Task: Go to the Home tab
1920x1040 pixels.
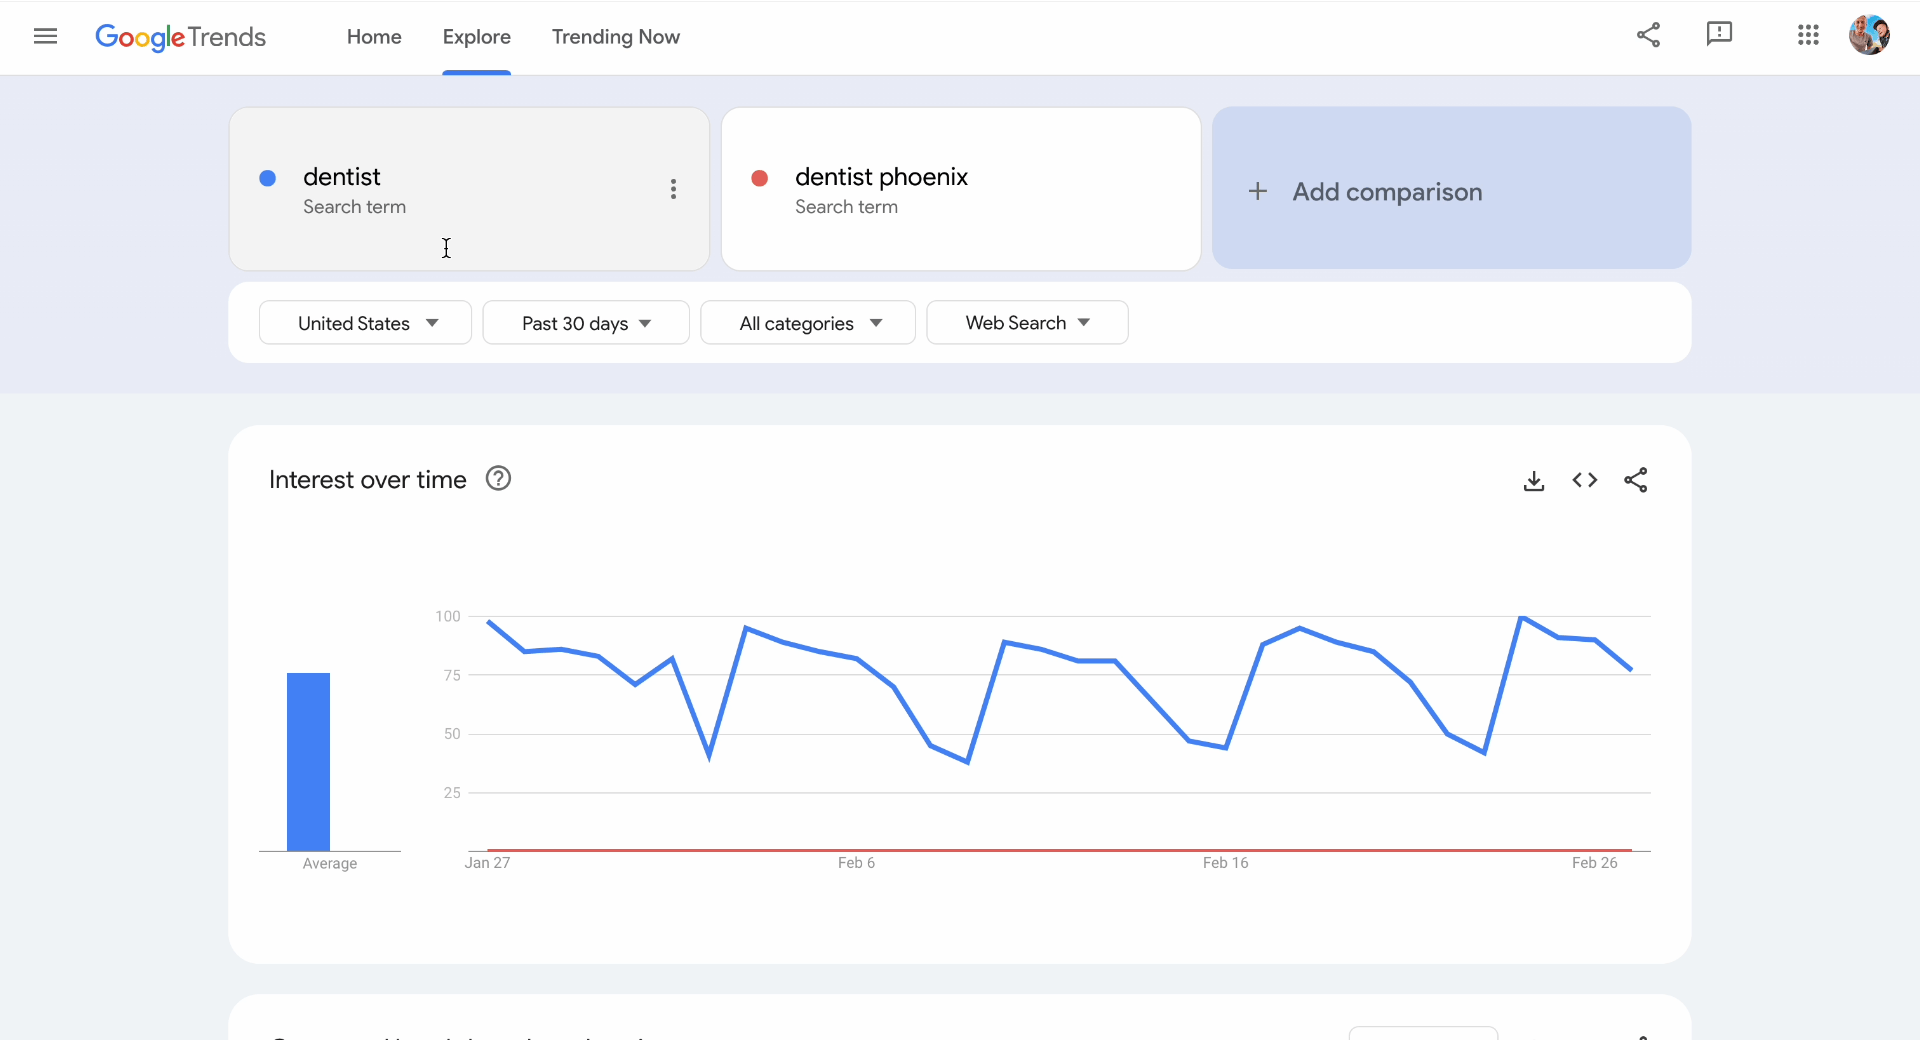Action: [x=374, y=37]
